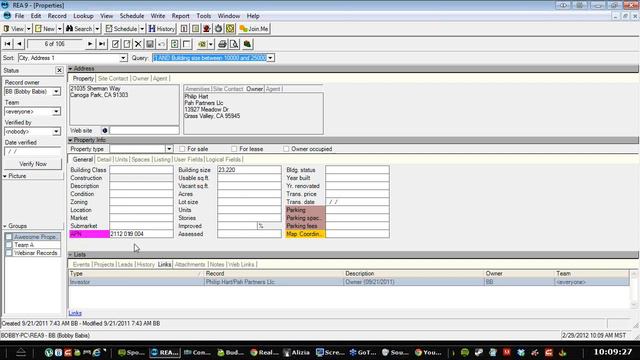The height and width of the screenshot is (360, 640).
Task: Click the Type column header
Action: (x=136, y=274)
